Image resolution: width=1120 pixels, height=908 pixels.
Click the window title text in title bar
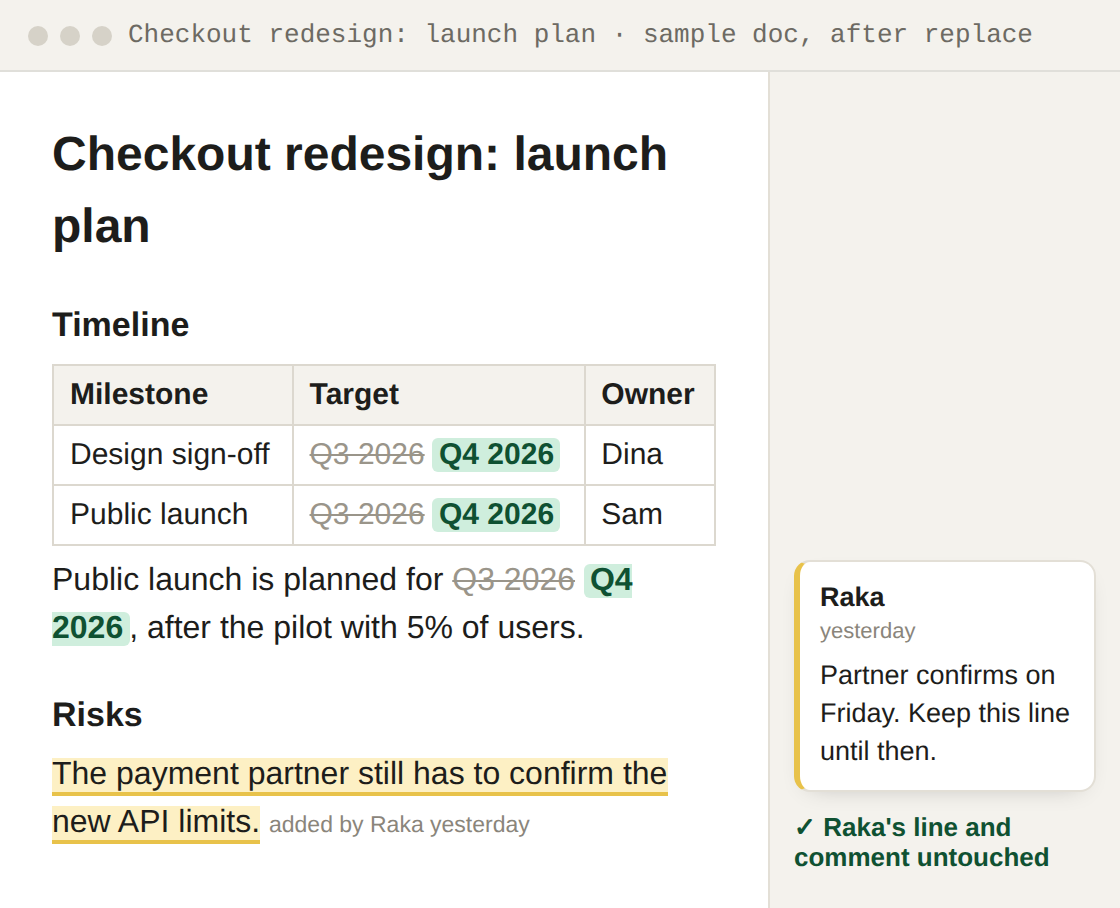point(580,34)
